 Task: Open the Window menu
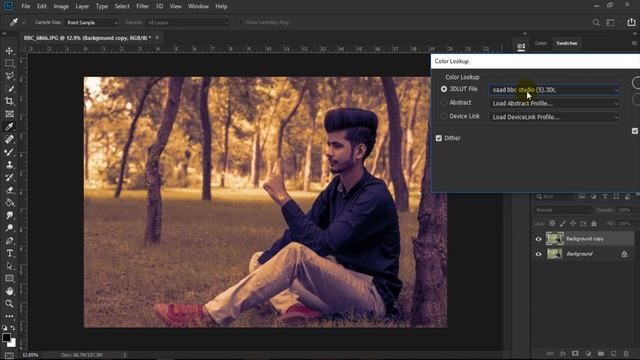pos(198,6)
